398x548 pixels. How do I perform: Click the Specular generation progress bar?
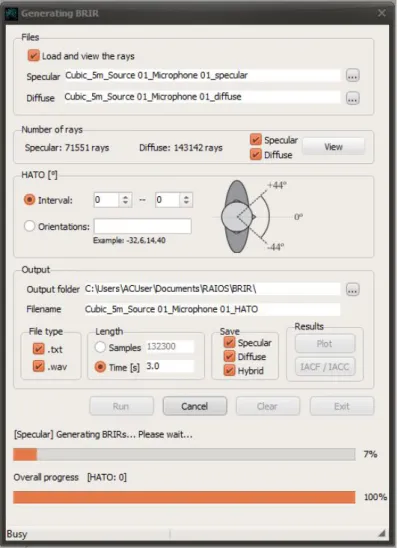pyautogui.click(x=184, y=454)
